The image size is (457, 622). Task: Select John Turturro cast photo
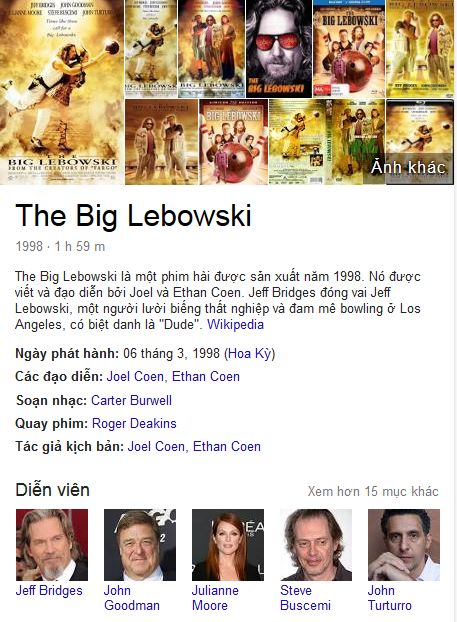[404, 545]
